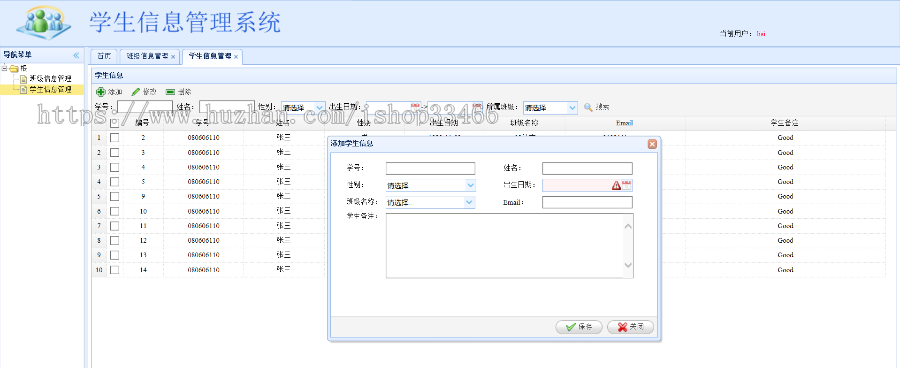Click folder icon of navigation tree root
This screenshot has height=368, width=900.
[14, 68]
